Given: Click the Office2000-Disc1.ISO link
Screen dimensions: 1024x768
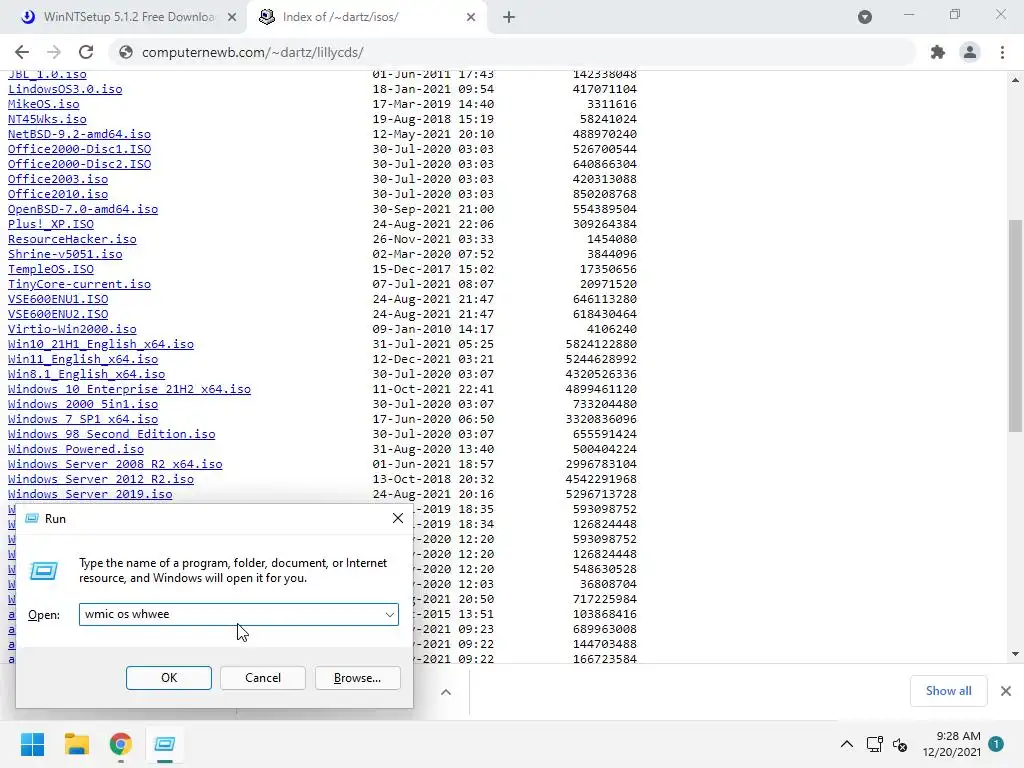Looking at the screenshot, I should (x=79, y=149).
